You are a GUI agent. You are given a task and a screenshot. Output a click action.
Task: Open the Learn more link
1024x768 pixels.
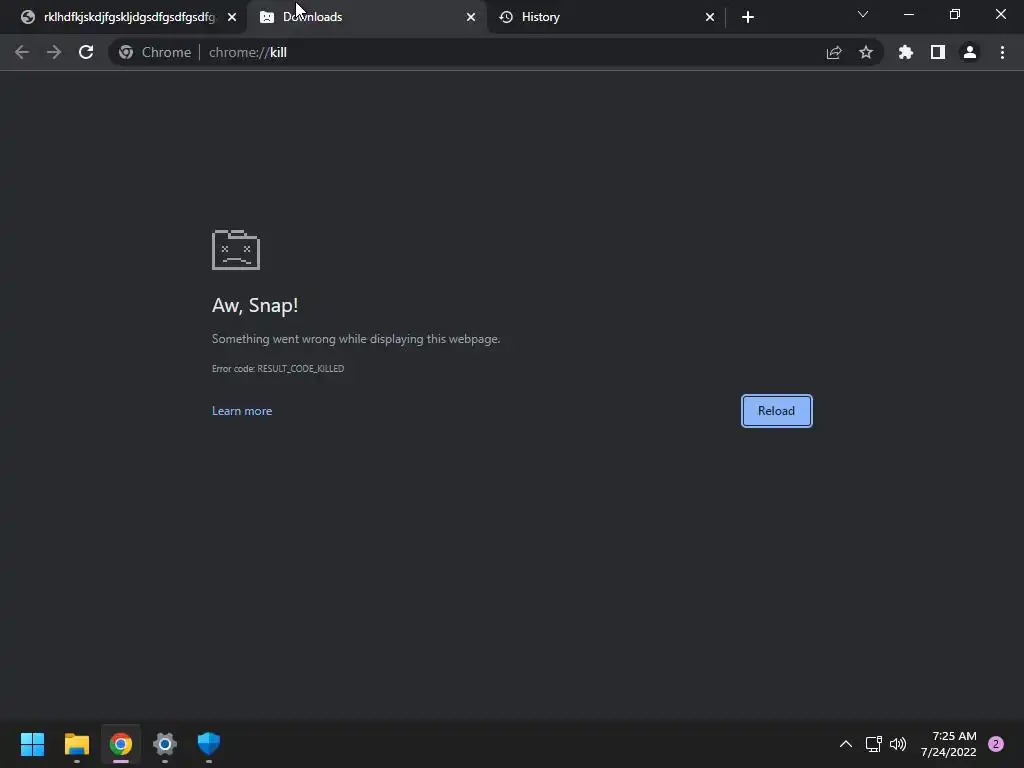(x=242, y=411)
